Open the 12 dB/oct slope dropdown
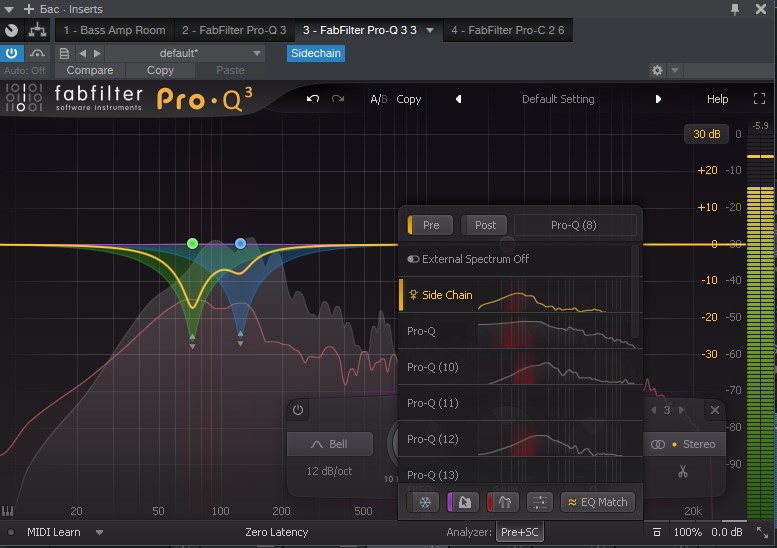777x548 pixels. tap(329, 471)
